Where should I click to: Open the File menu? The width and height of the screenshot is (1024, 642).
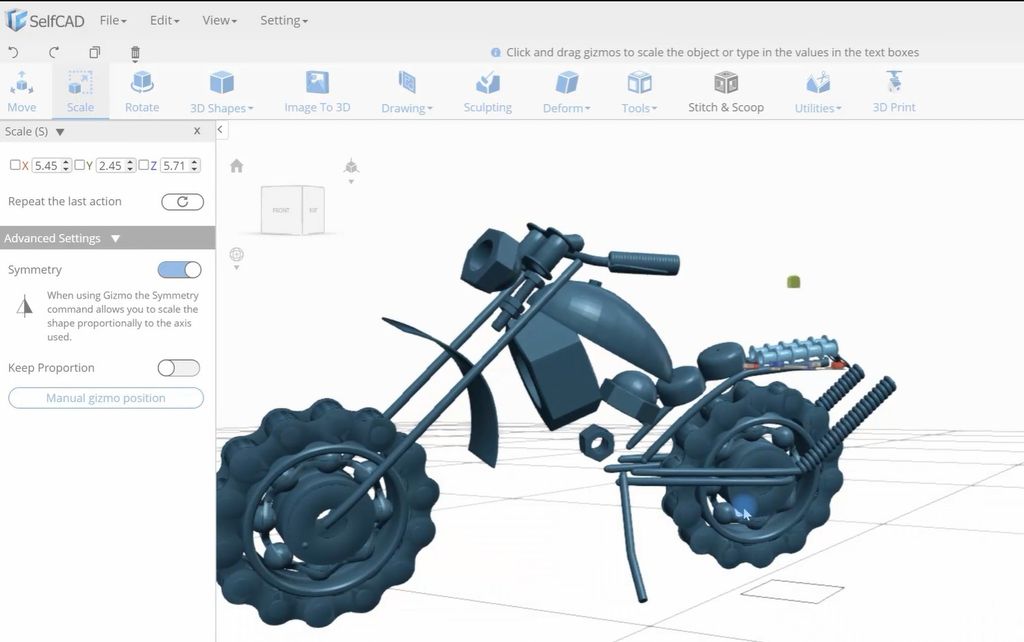point(112,19)
